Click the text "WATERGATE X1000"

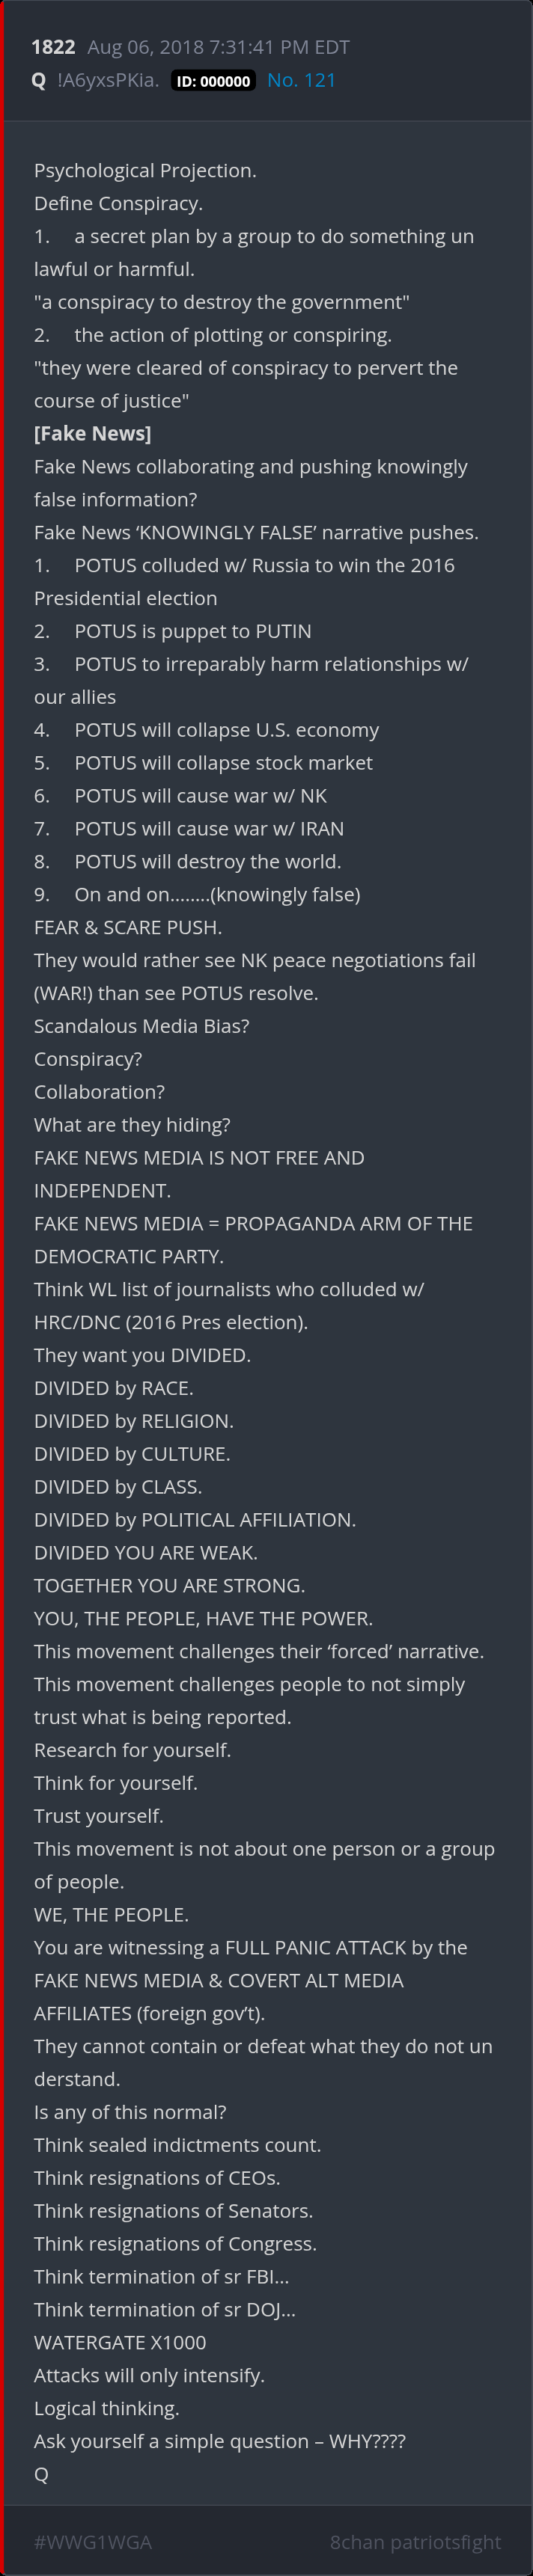pos(120,2342)
